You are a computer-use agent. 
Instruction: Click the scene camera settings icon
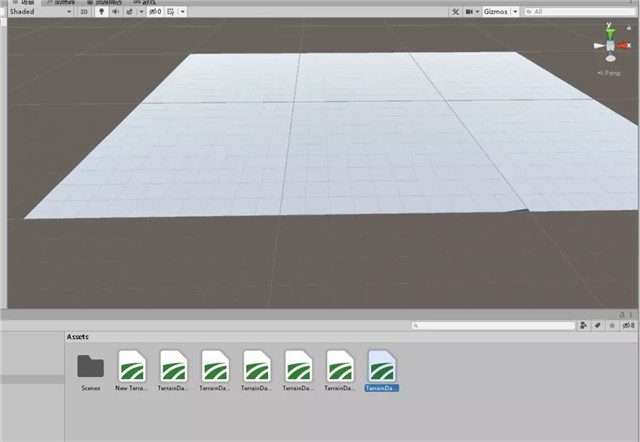pos(474,12)
